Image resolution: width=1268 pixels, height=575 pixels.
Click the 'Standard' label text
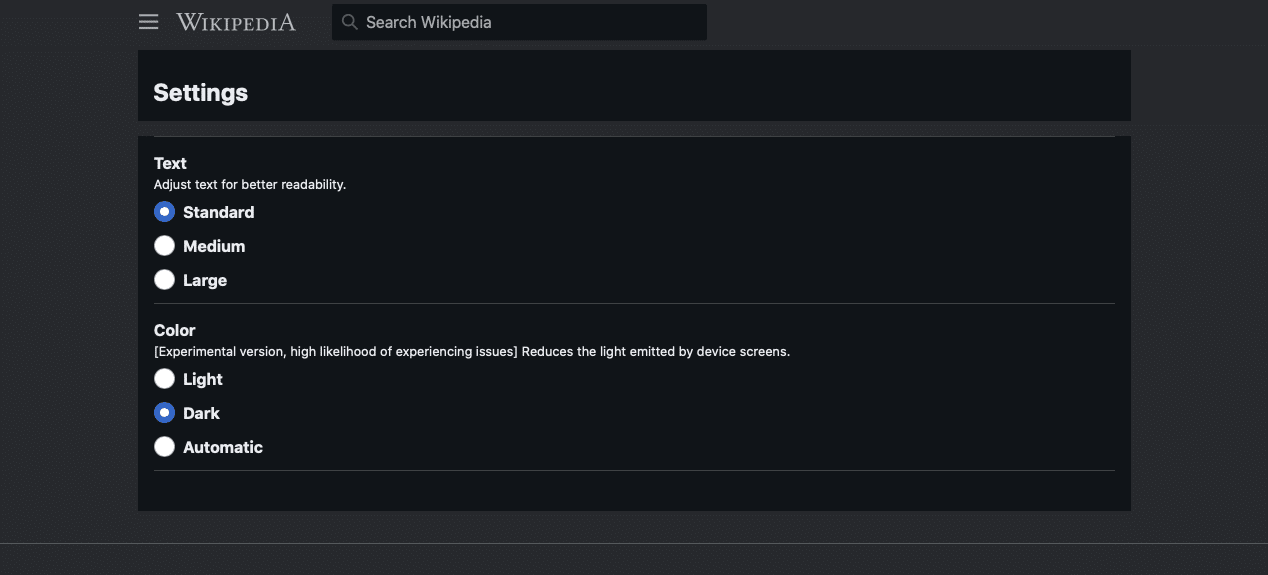click(218, 212)
